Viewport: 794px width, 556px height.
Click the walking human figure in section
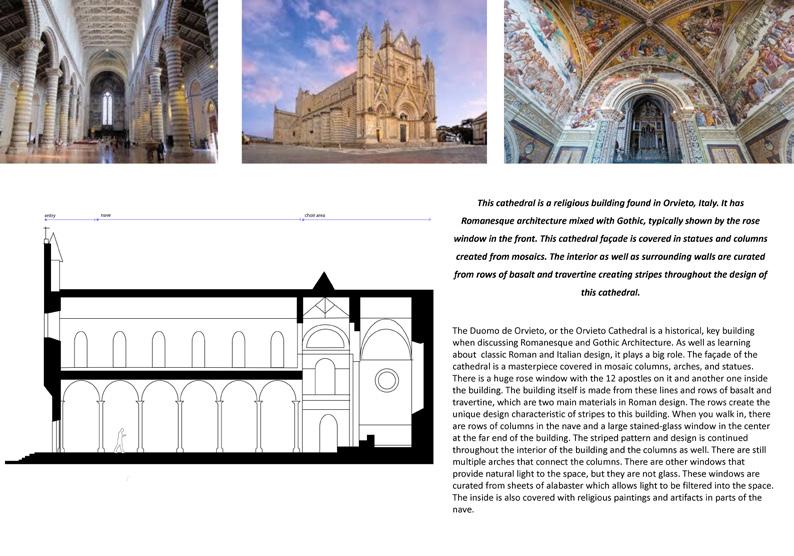point(120,440)
